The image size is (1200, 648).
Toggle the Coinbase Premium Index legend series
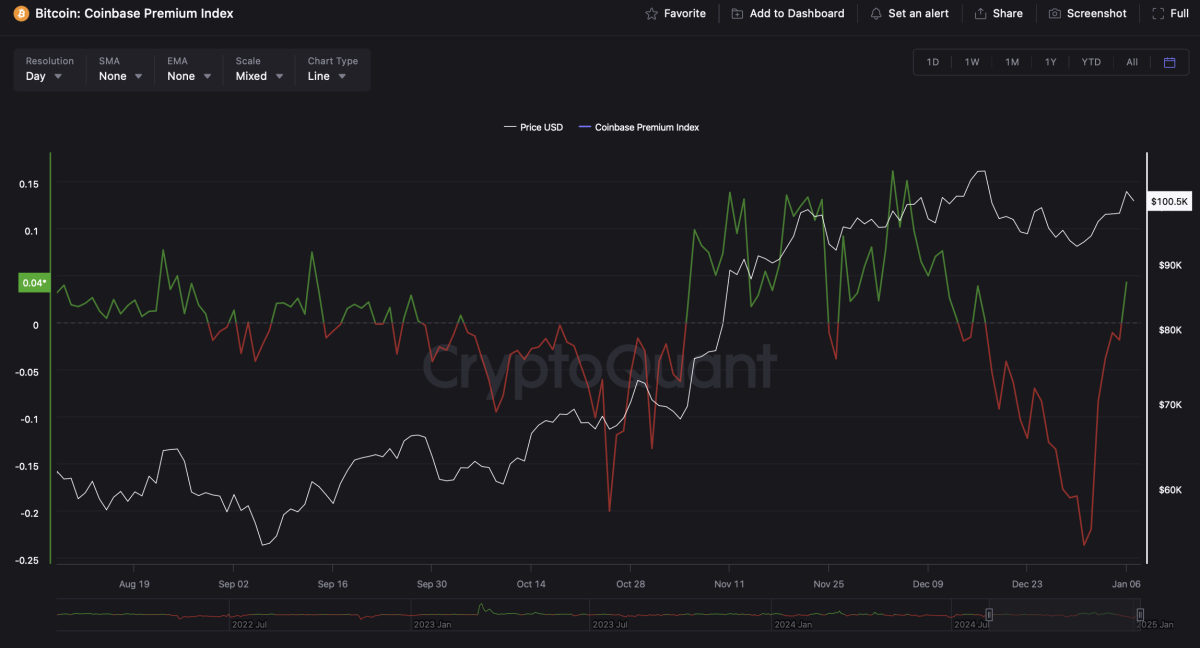point(638,128)
